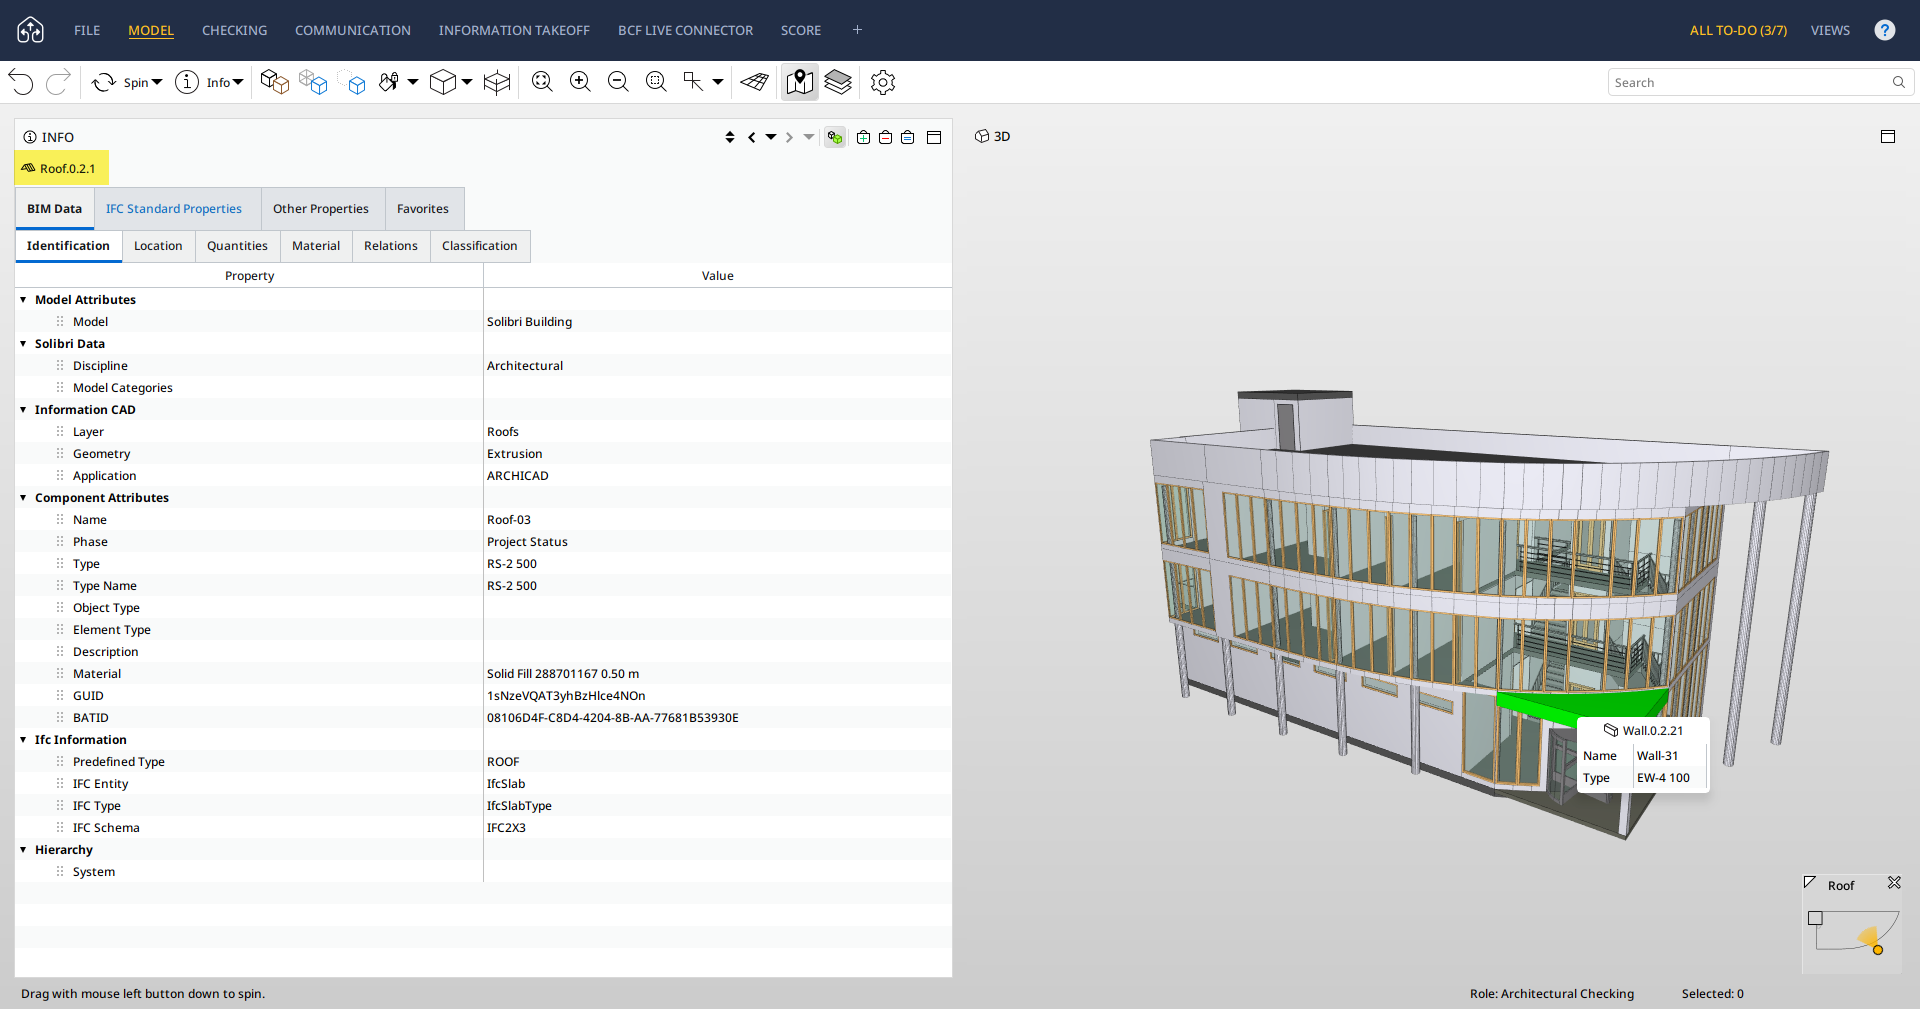Collapse the Component Attributes group
Screen dimensions: 1920x1009
[23, 498]
